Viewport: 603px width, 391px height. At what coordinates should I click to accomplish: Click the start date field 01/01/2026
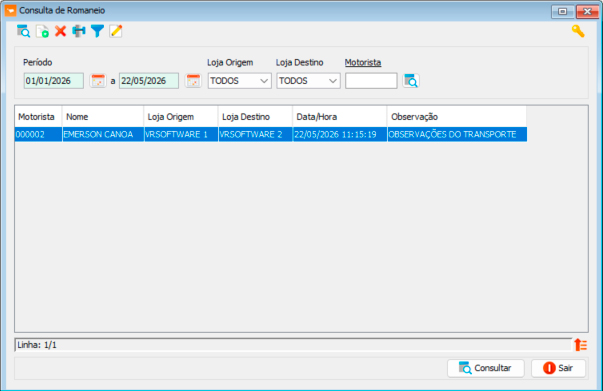pyautogui.click(x=53, y=81)
